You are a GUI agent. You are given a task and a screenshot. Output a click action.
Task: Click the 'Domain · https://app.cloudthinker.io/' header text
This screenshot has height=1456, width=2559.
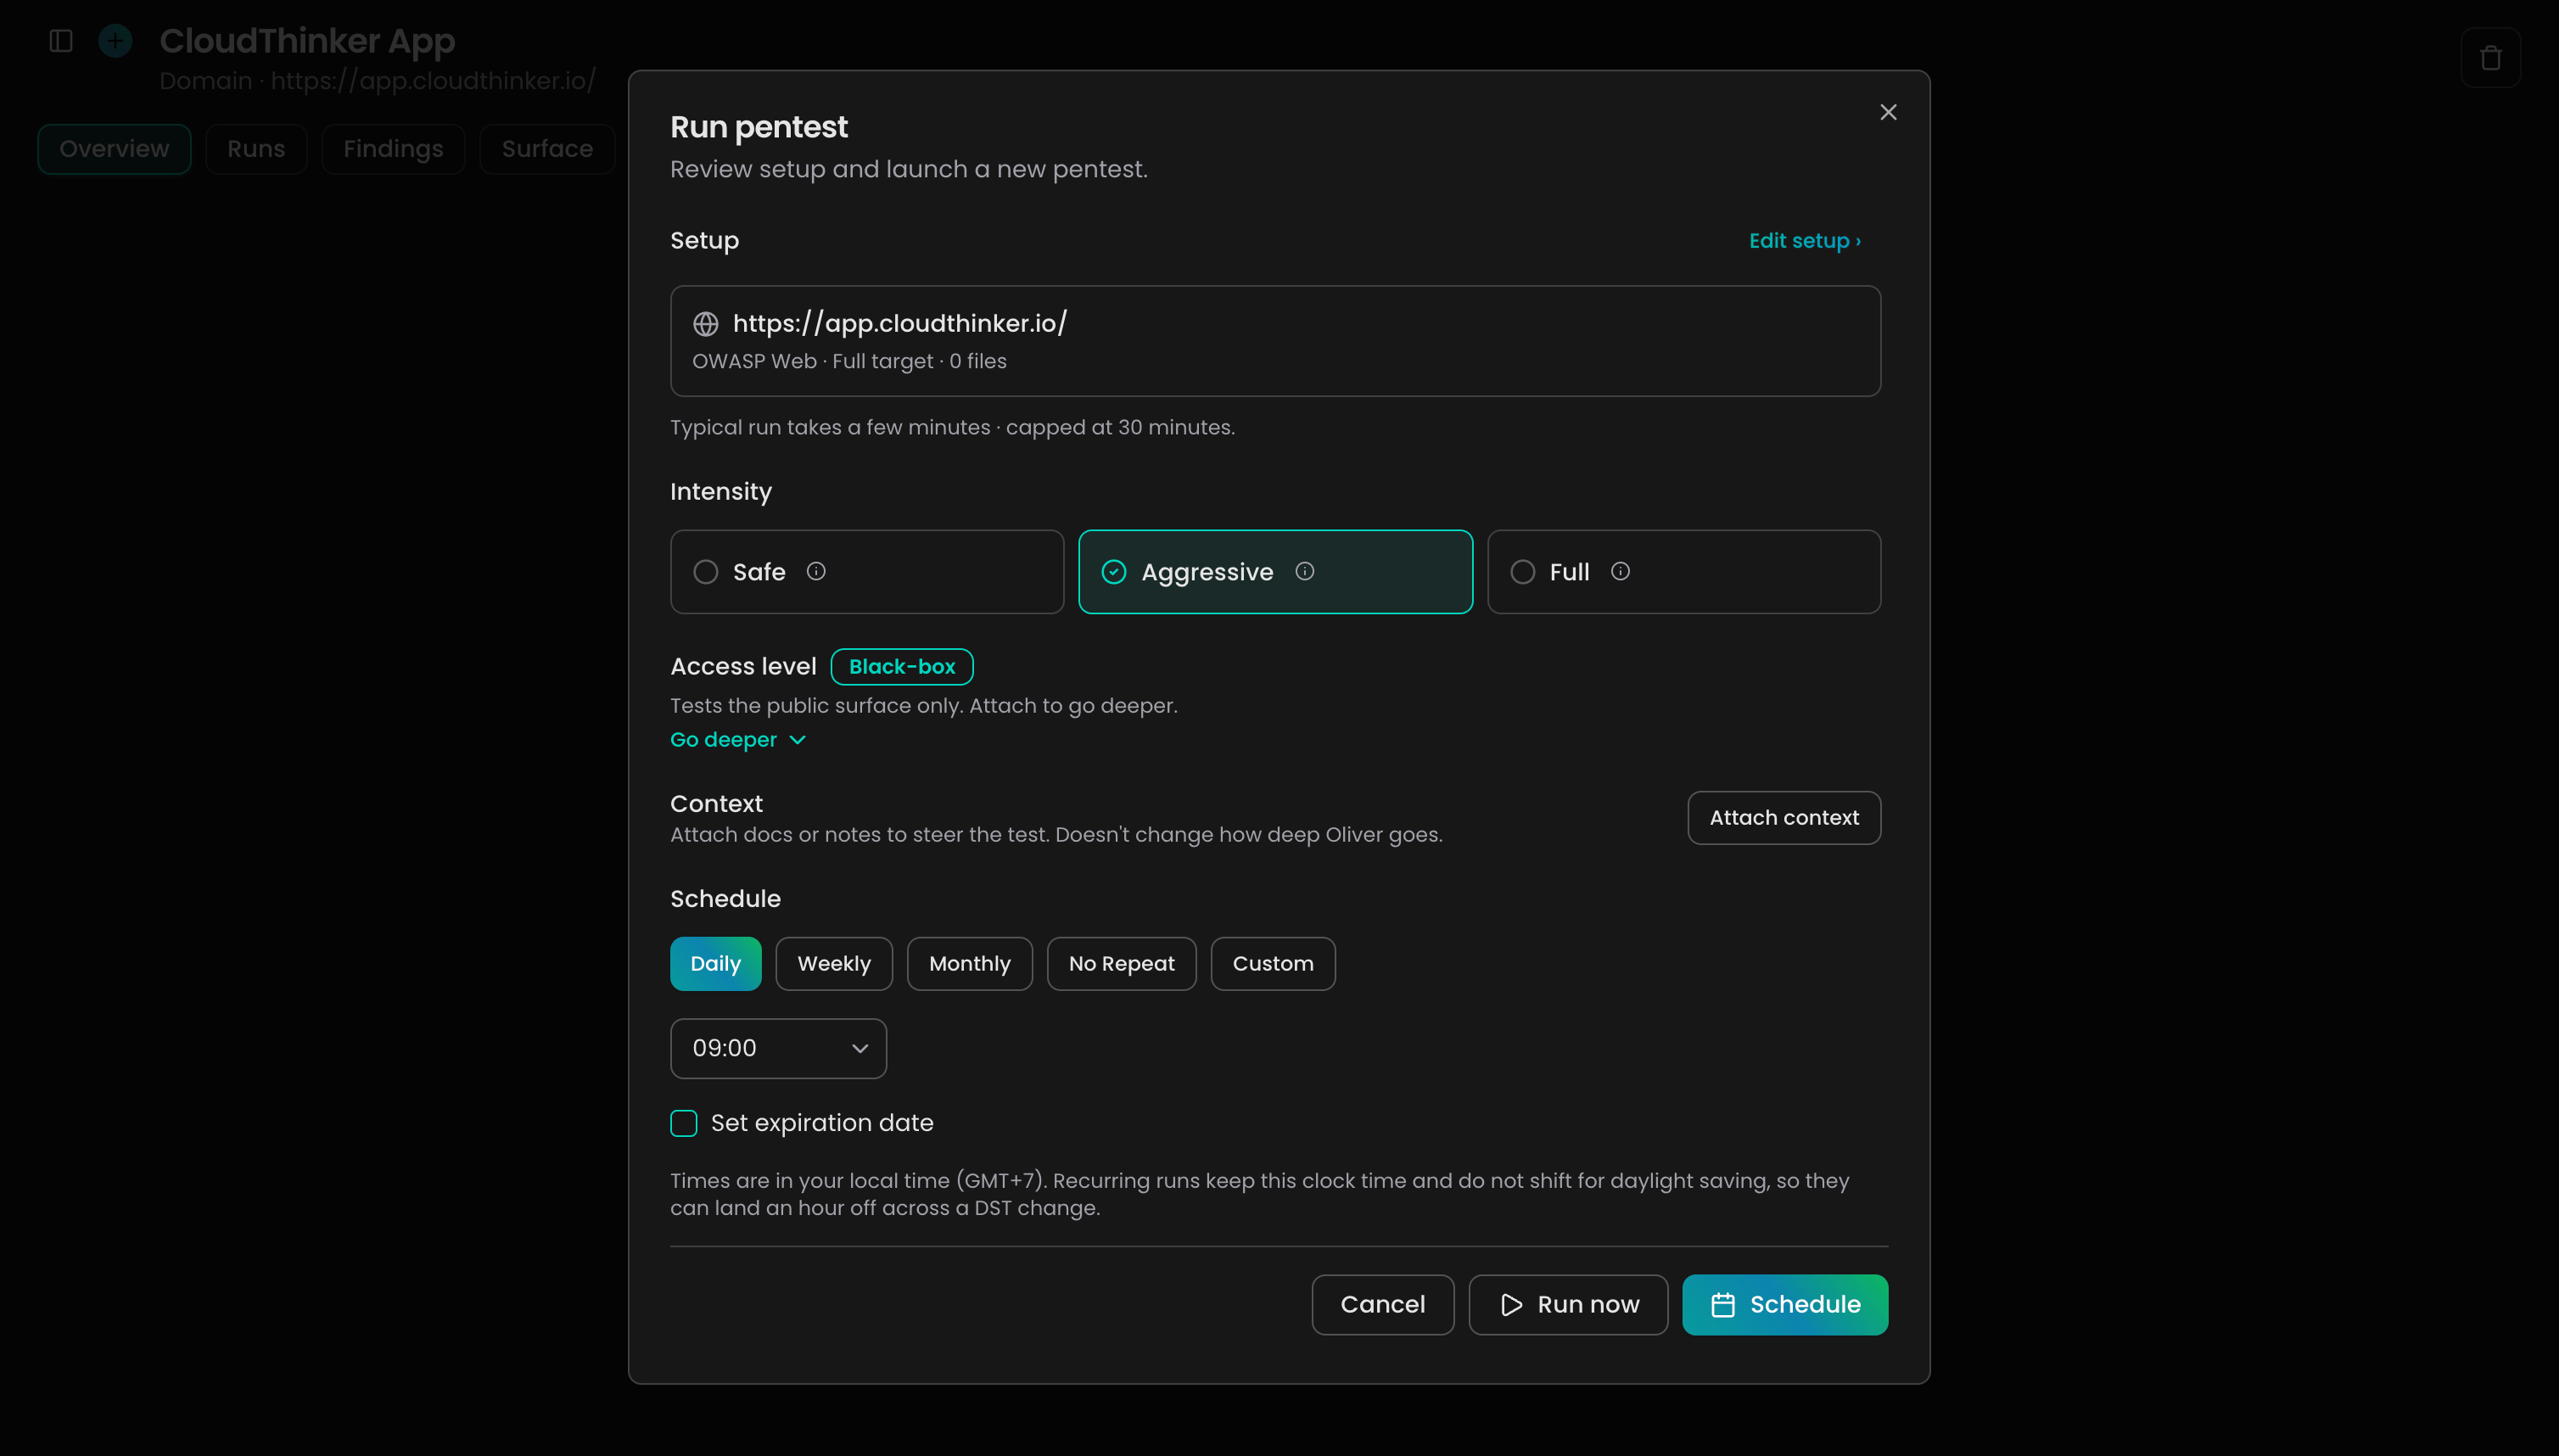[x=377, y=81]
